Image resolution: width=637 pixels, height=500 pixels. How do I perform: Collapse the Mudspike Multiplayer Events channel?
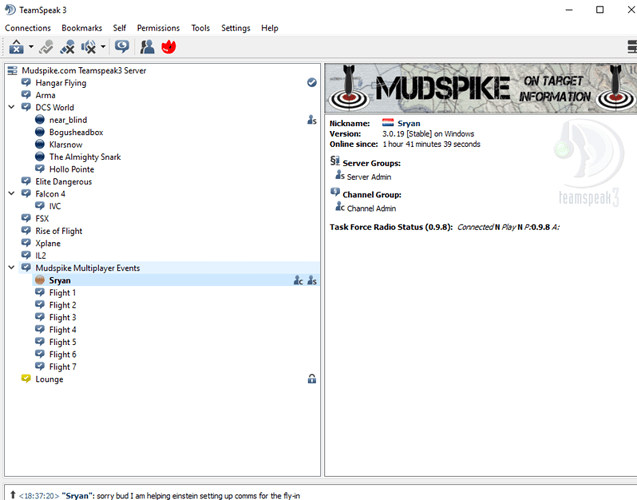tap(12, 268)
